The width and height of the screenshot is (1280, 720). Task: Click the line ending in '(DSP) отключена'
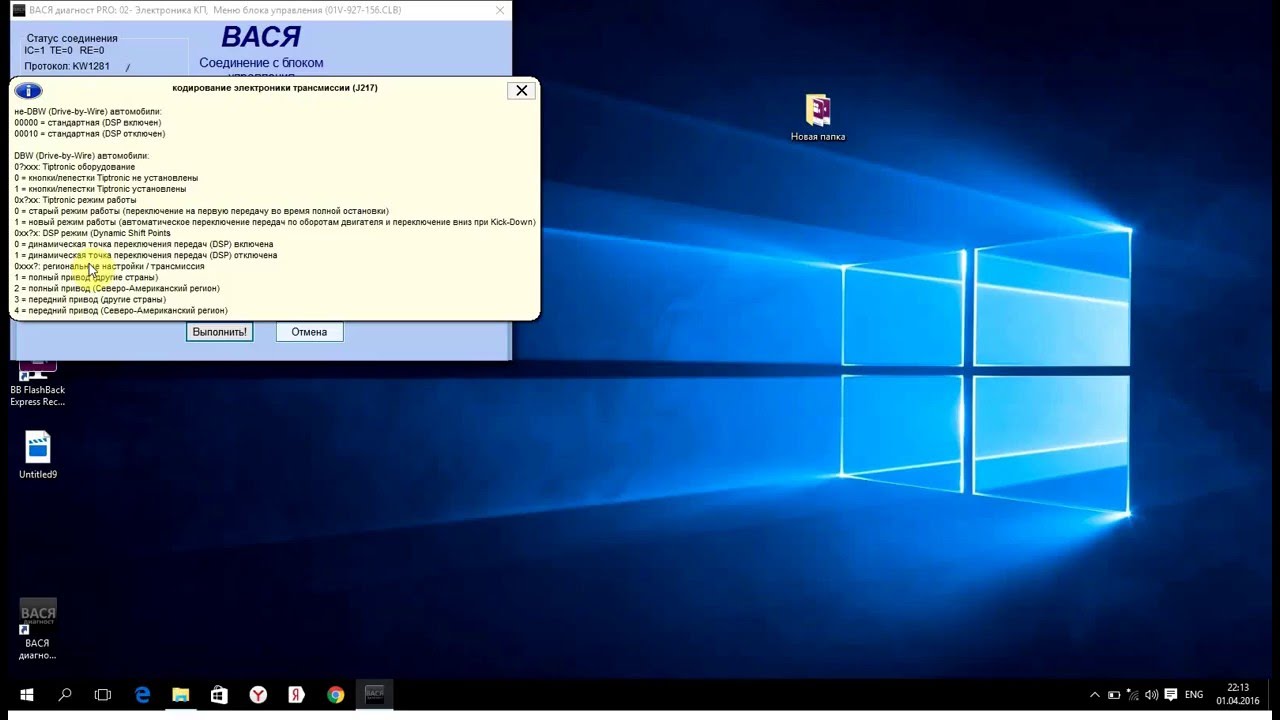click(x=146, y=255)
